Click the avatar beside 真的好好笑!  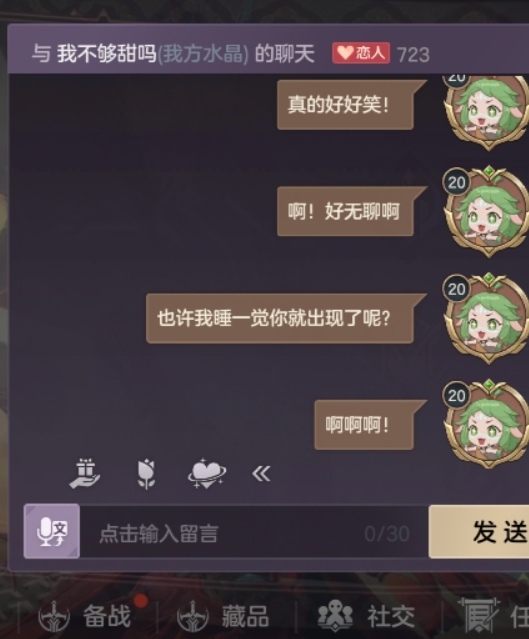tap(487, 112)
